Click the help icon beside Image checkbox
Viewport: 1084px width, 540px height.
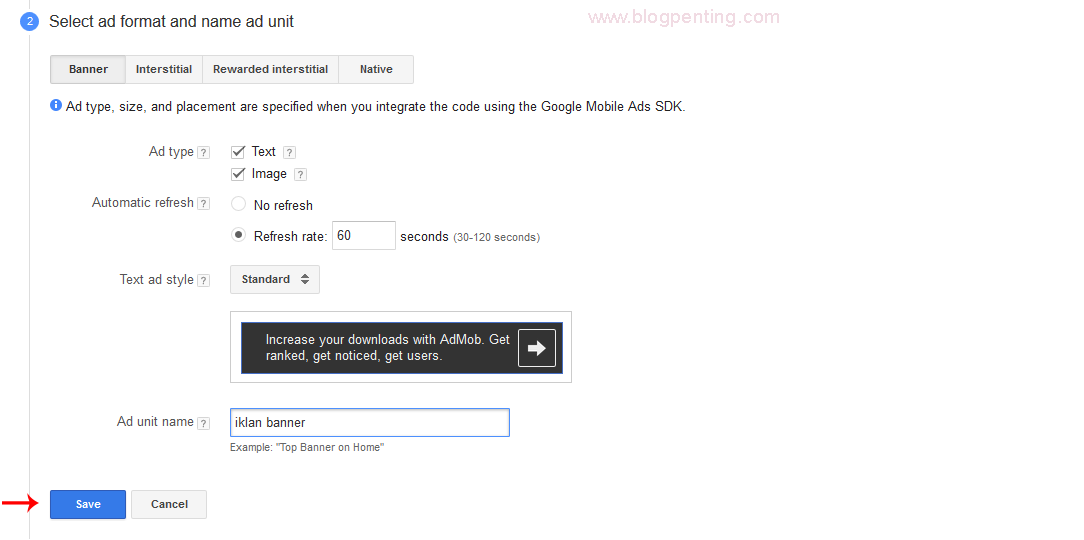[x=300, y=175]
